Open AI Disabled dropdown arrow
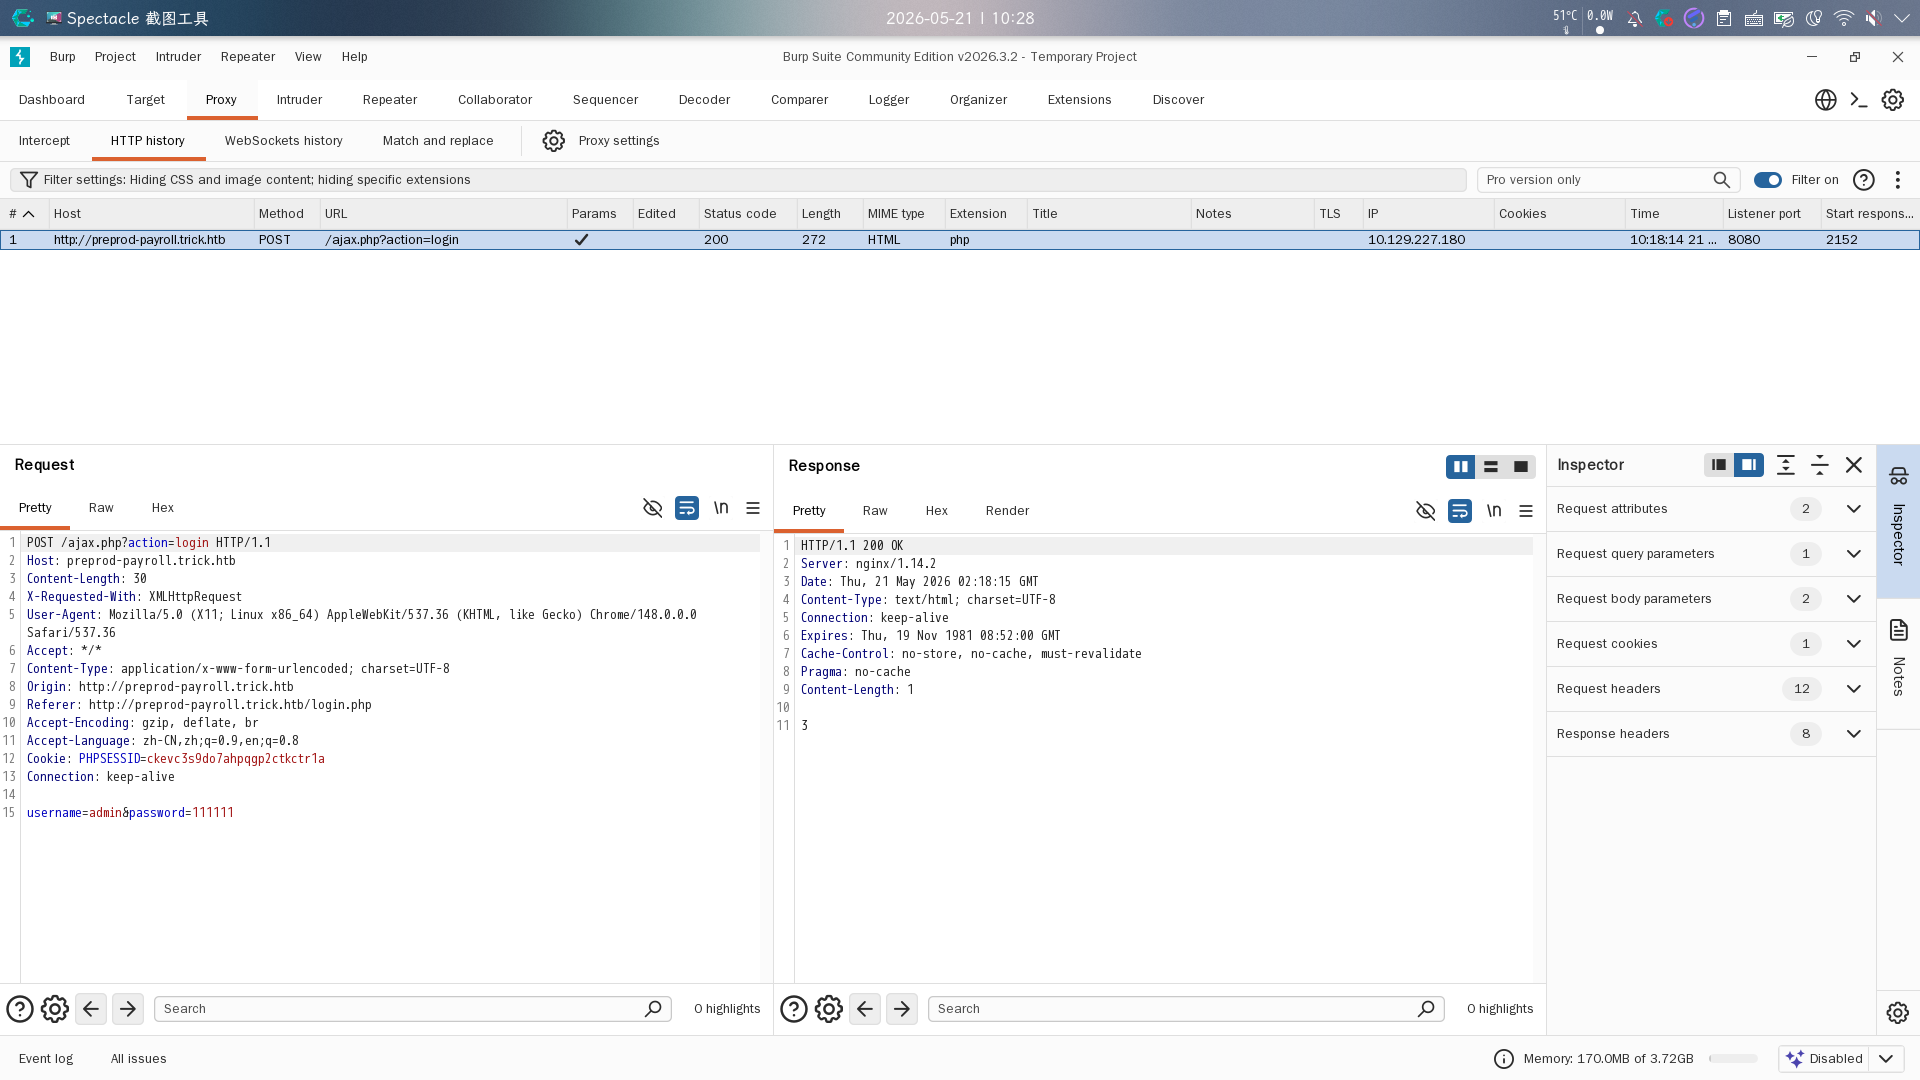The height and width of the screenshot is (1080, 1920). click(1886, 1059)
